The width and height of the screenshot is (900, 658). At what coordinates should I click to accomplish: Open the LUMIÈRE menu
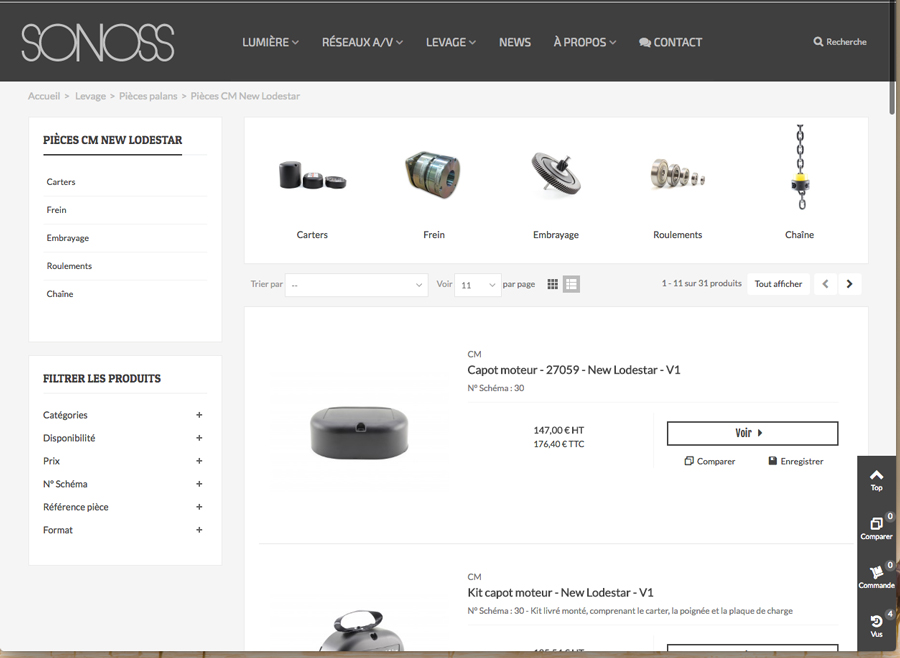[x=270, y=42]
